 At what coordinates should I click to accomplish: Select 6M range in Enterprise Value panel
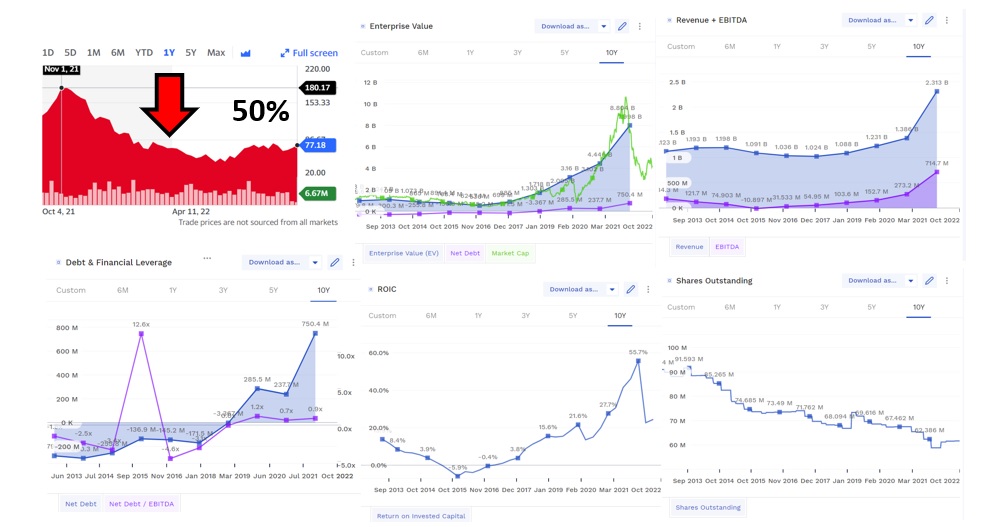click(423, 53)
